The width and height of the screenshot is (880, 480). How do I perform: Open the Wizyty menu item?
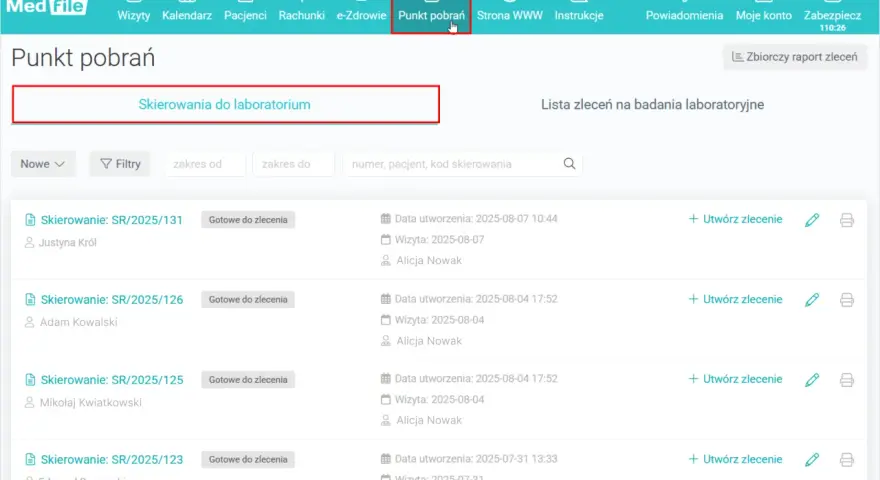pos(134,15)
